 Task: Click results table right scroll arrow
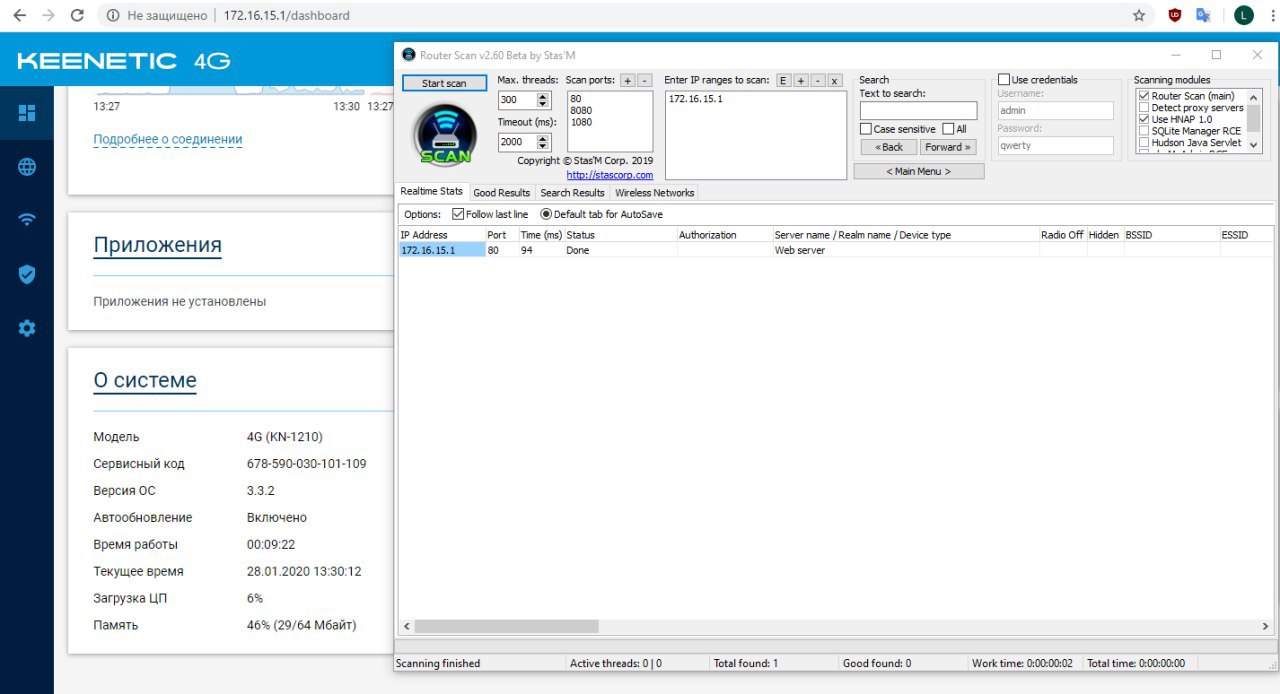pyautogui.click(x=1266, y=626)
